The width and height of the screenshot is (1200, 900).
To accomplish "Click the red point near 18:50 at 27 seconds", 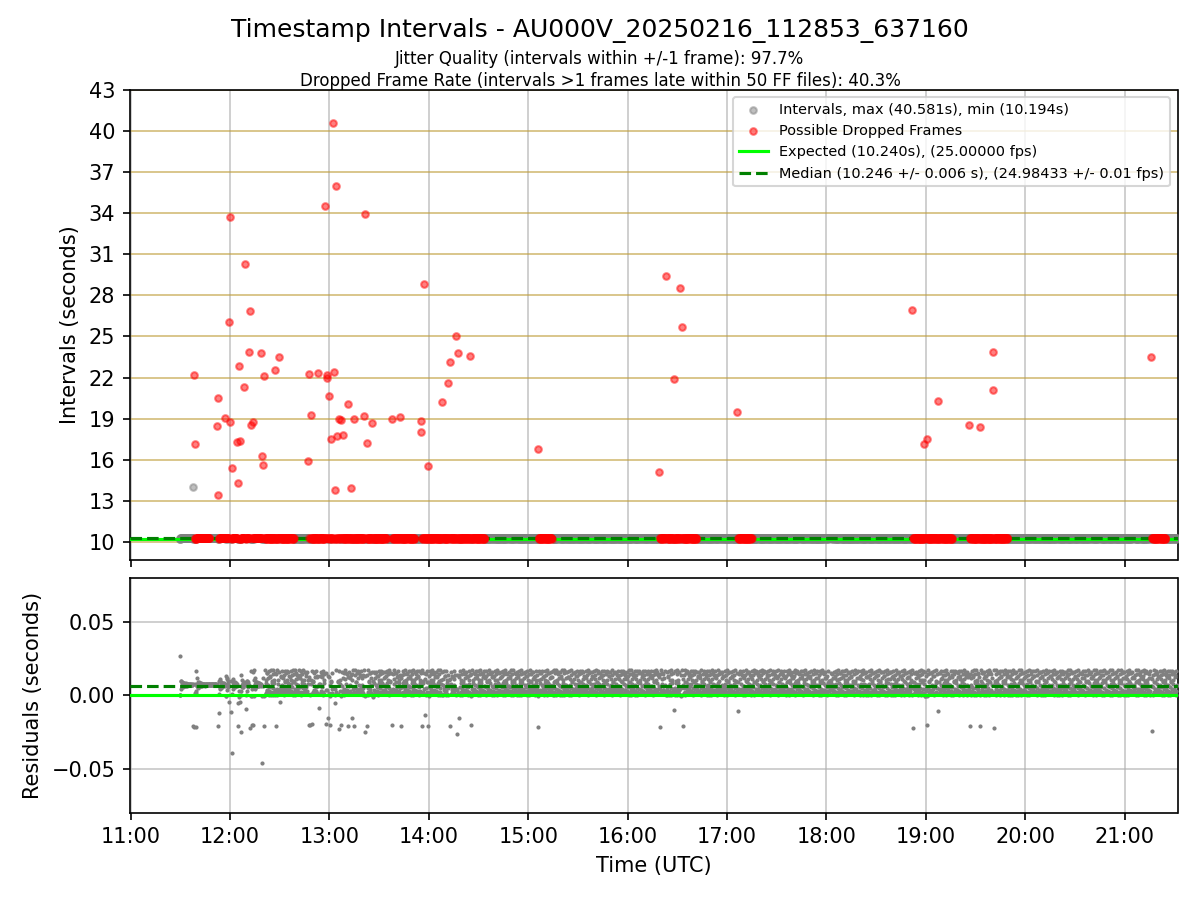I will pyautogui.click(x=912, y=310).
